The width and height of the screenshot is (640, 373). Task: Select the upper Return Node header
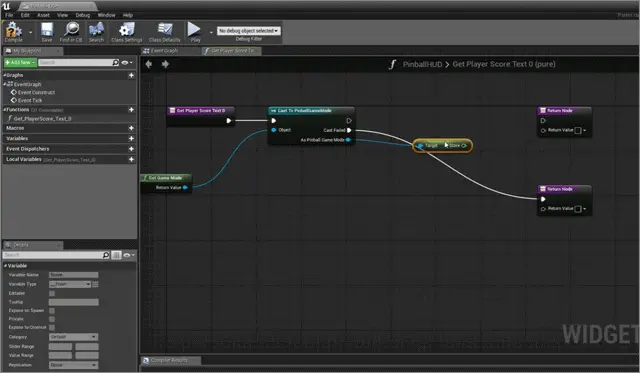pos(564,111)
